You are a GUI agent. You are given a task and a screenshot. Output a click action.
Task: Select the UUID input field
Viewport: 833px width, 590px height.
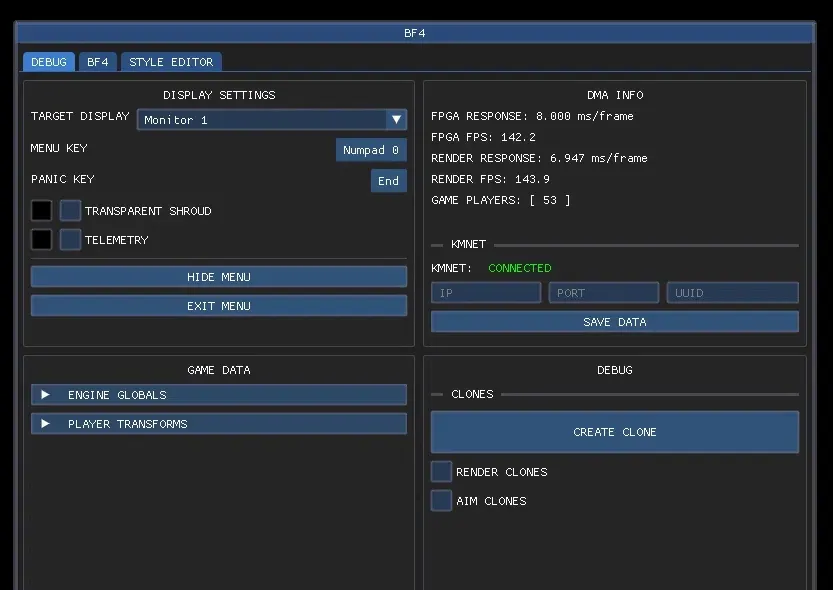click(x=732, y=293)
